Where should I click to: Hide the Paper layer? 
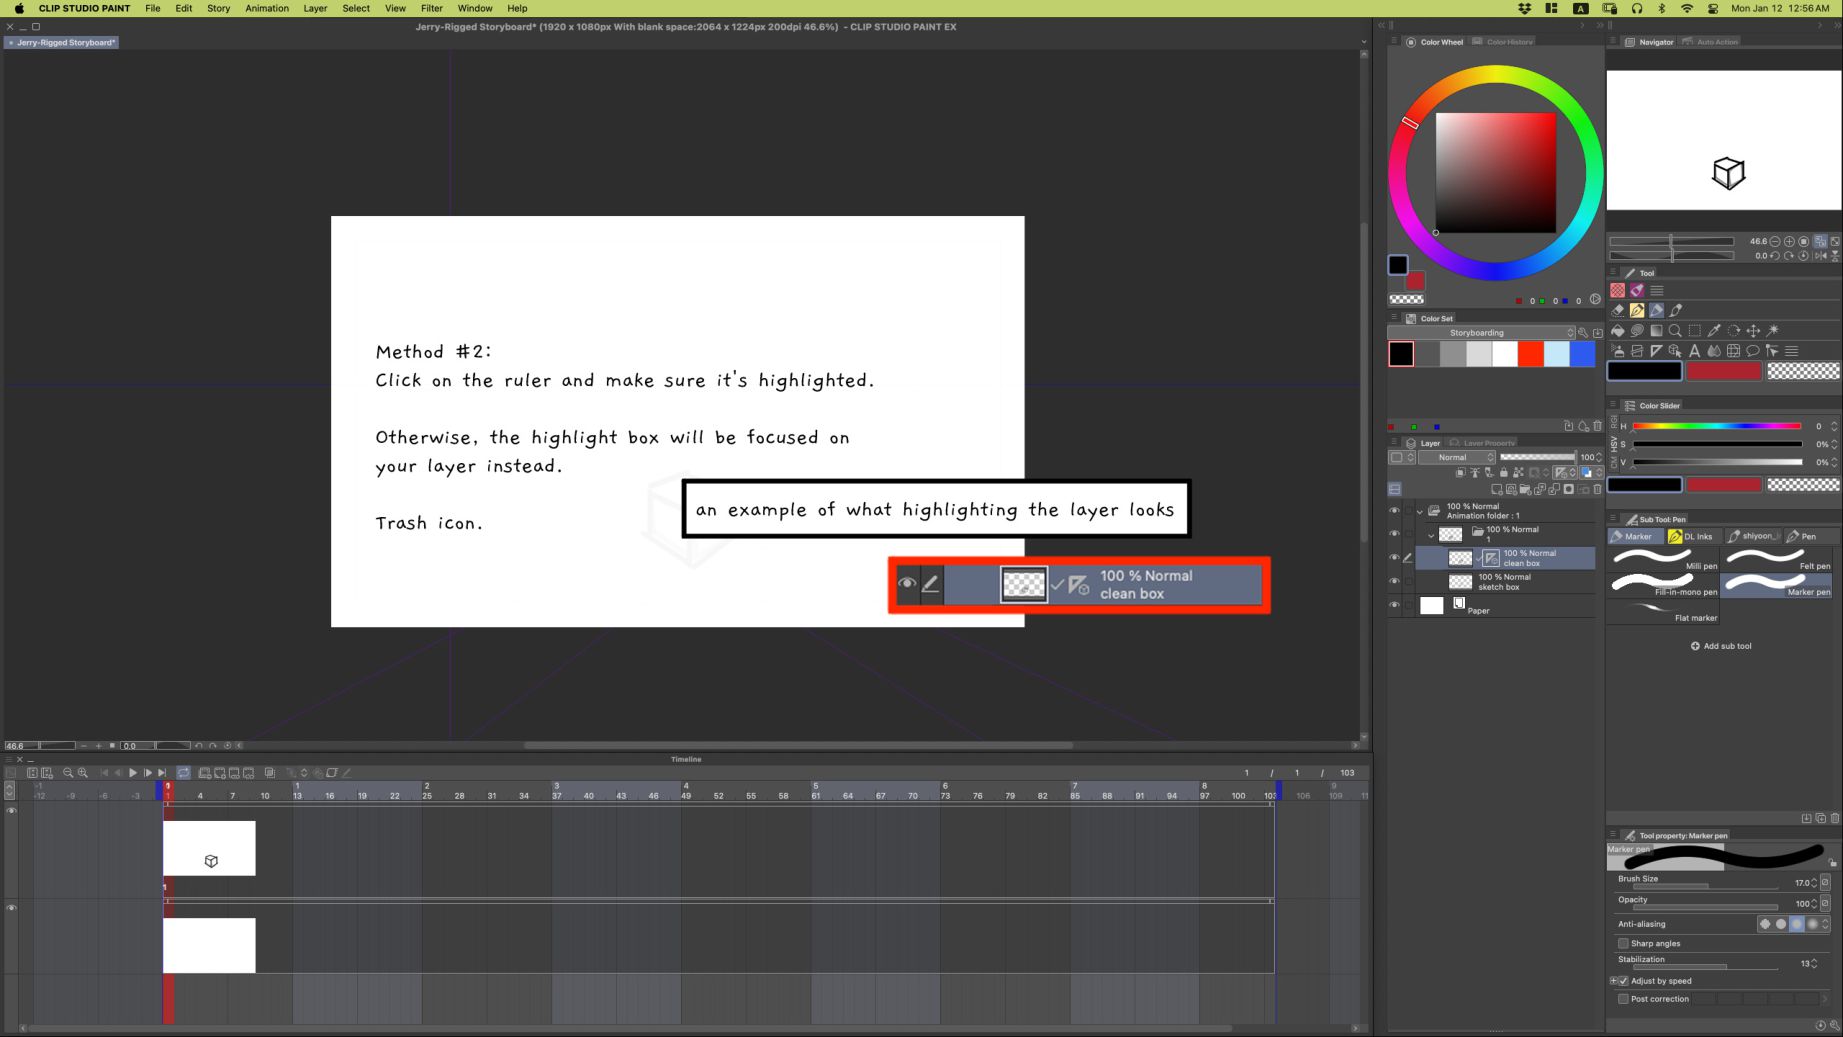[x=1394, y=605]
